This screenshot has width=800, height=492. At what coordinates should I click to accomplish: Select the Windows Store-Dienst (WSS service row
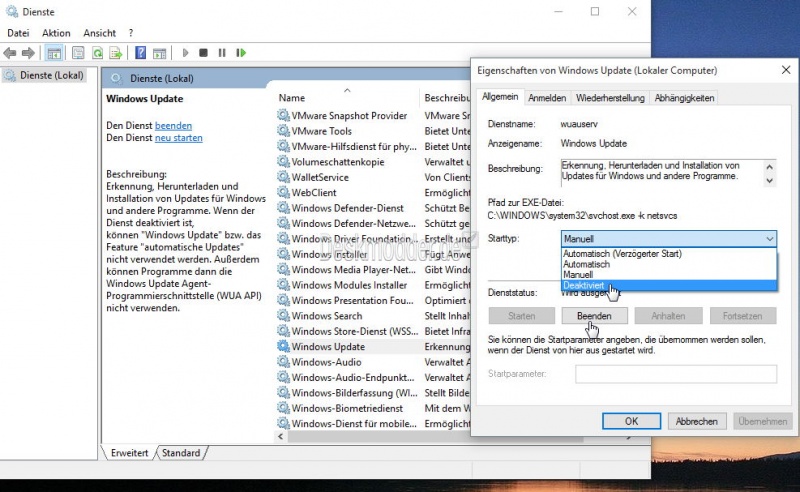click(372, 331)
